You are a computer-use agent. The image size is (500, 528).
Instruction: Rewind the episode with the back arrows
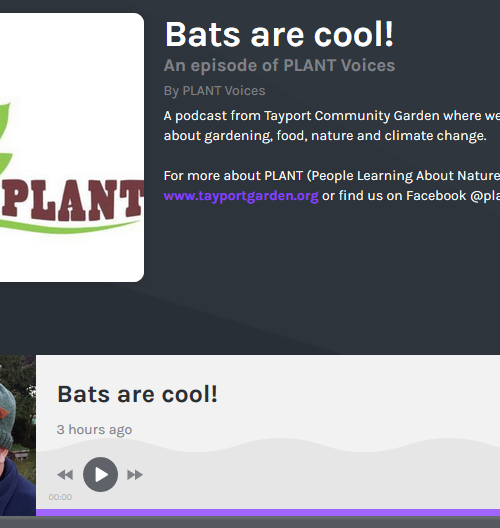pyautogui.click(x=65, y=475)
